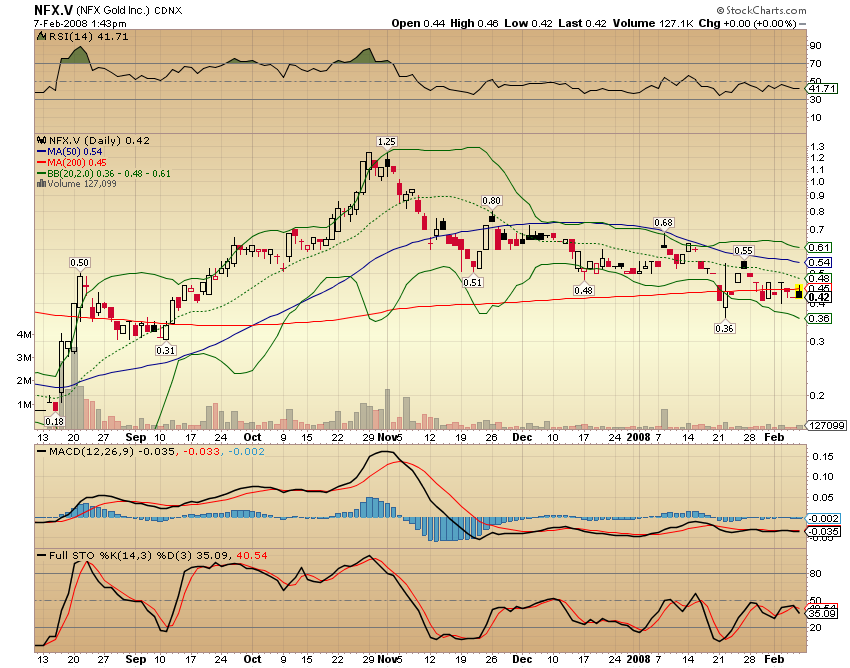Click the Nov label on the date axis

click(x=385, y=437)
